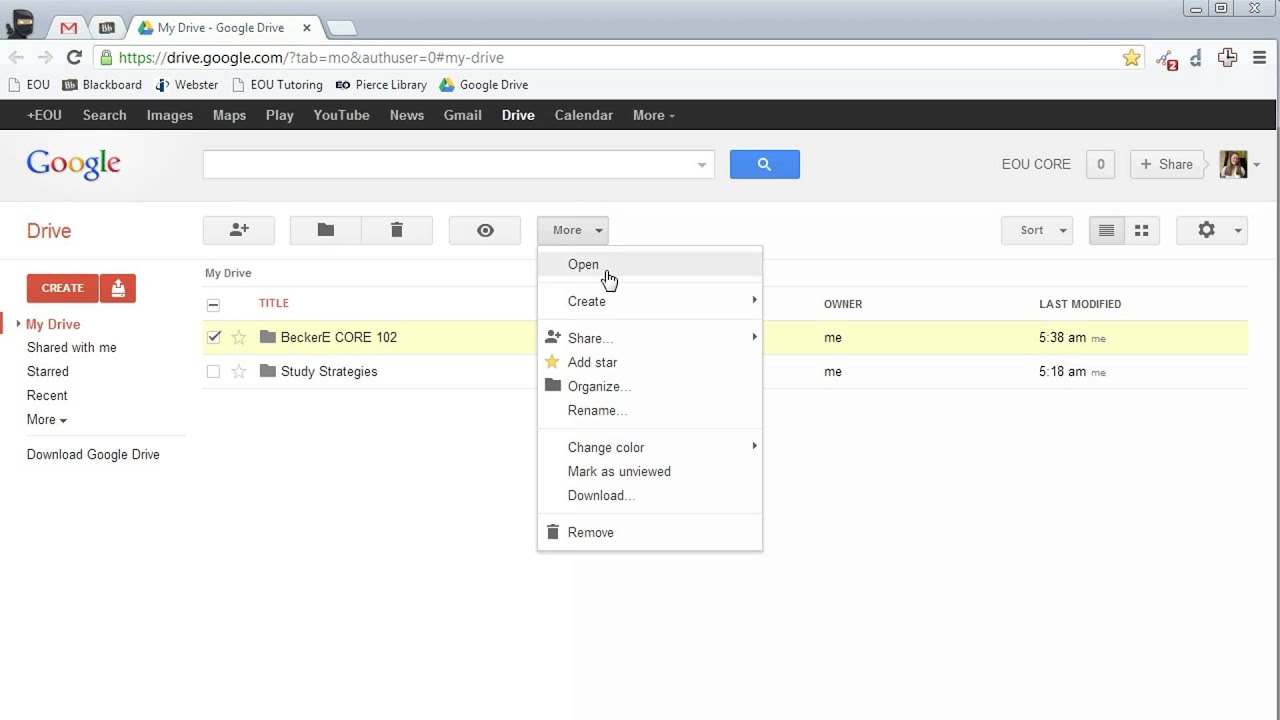Image resolution: width=1280 pixels, height=720 pixels.
Task: Click the LAST MODIFIED column header
Action: (x=1080, y=304)
